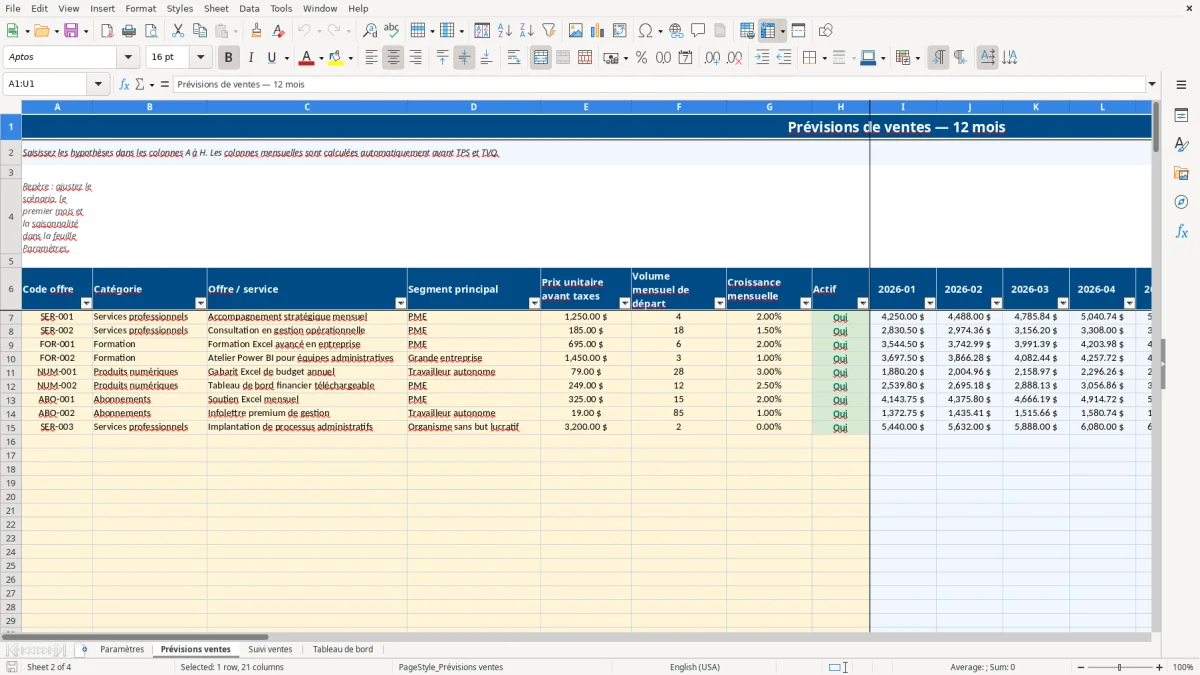Screen dimensions: 1200x675
Task: Open Find and Replace icon
Action: click(x=370, y=31)
